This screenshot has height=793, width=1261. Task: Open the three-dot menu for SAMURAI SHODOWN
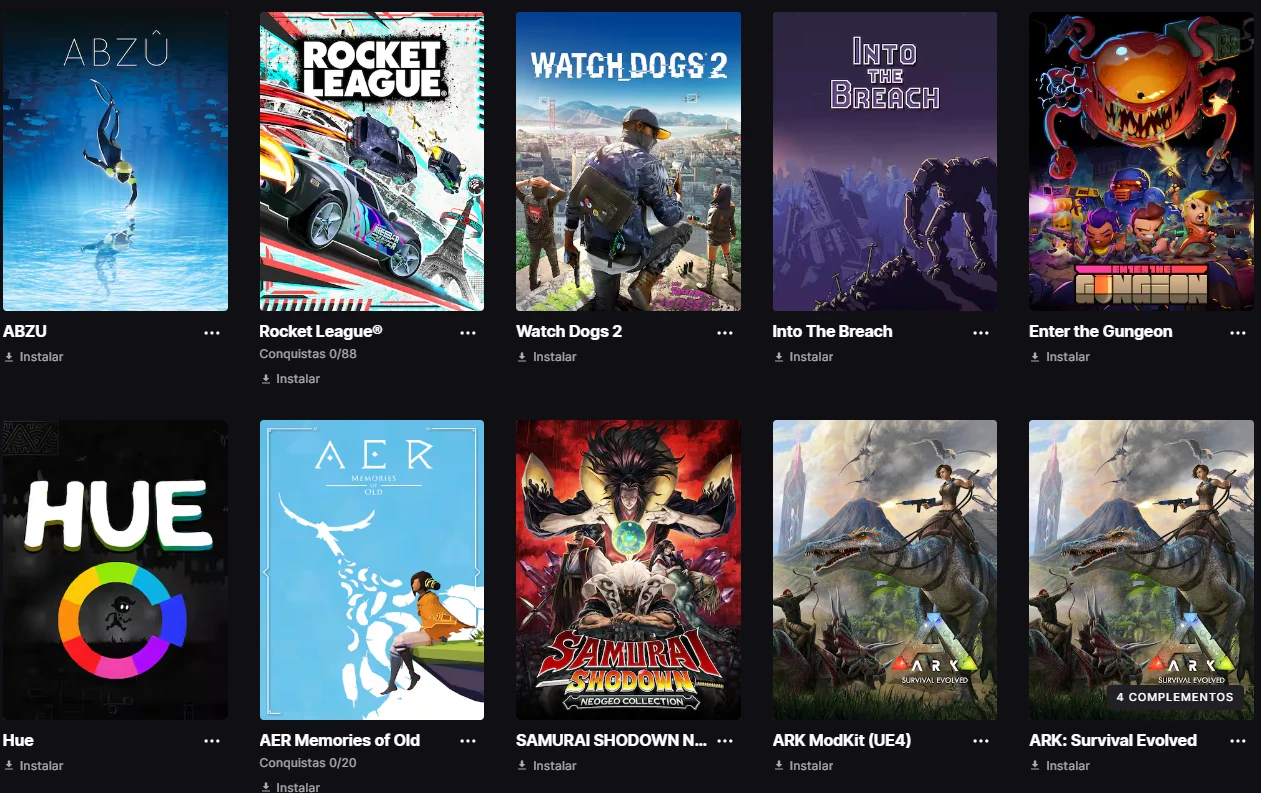coord(725,741)
